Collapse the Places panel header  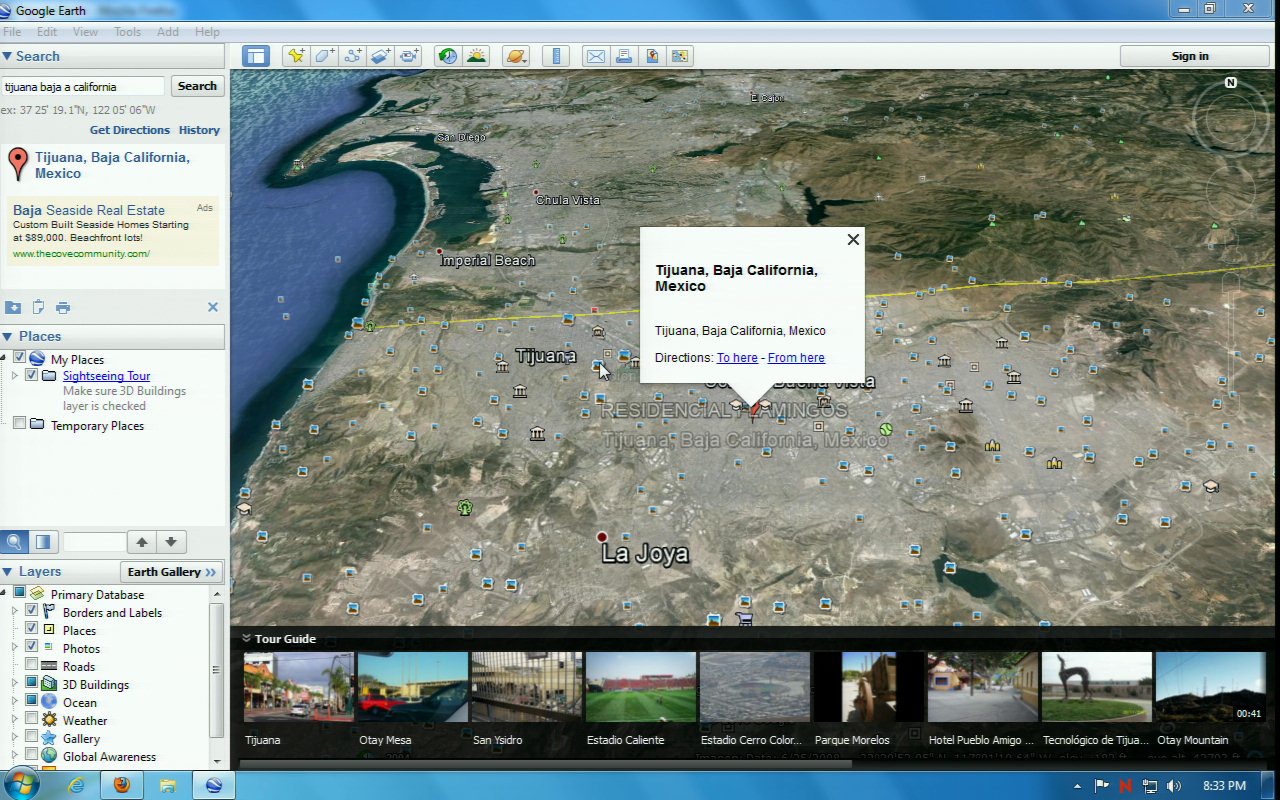click(x=8, y=337)
